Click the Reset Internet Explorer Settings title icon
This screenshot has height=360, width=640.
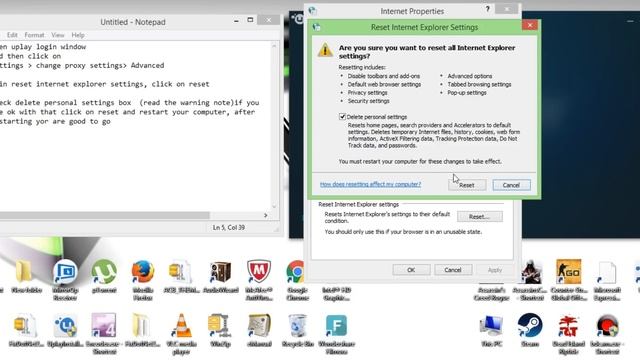click(316, 27)
